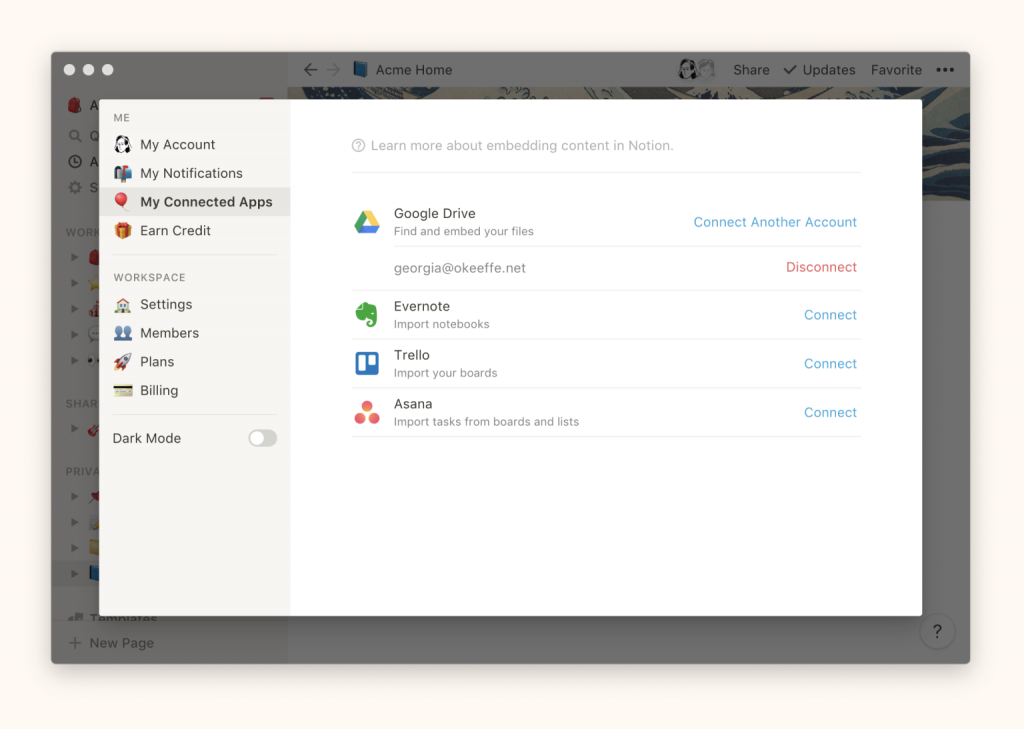Select My Connected Apps section
This screenshot has height=729, width=1024.
pyautogui.click(x=195, y=202)
